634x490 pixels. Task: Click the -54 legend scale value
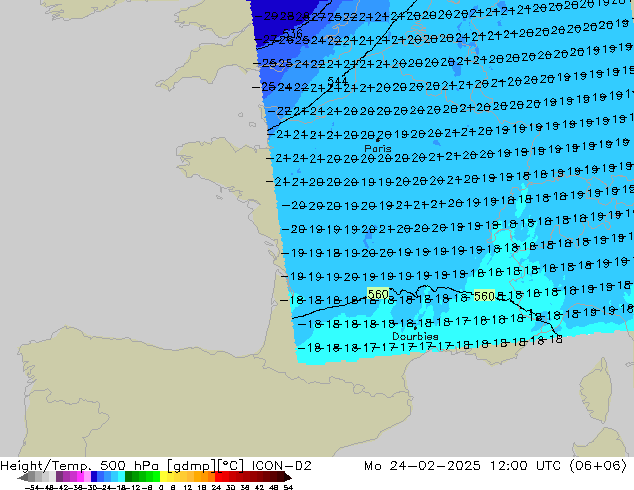(x=32, y=487)
